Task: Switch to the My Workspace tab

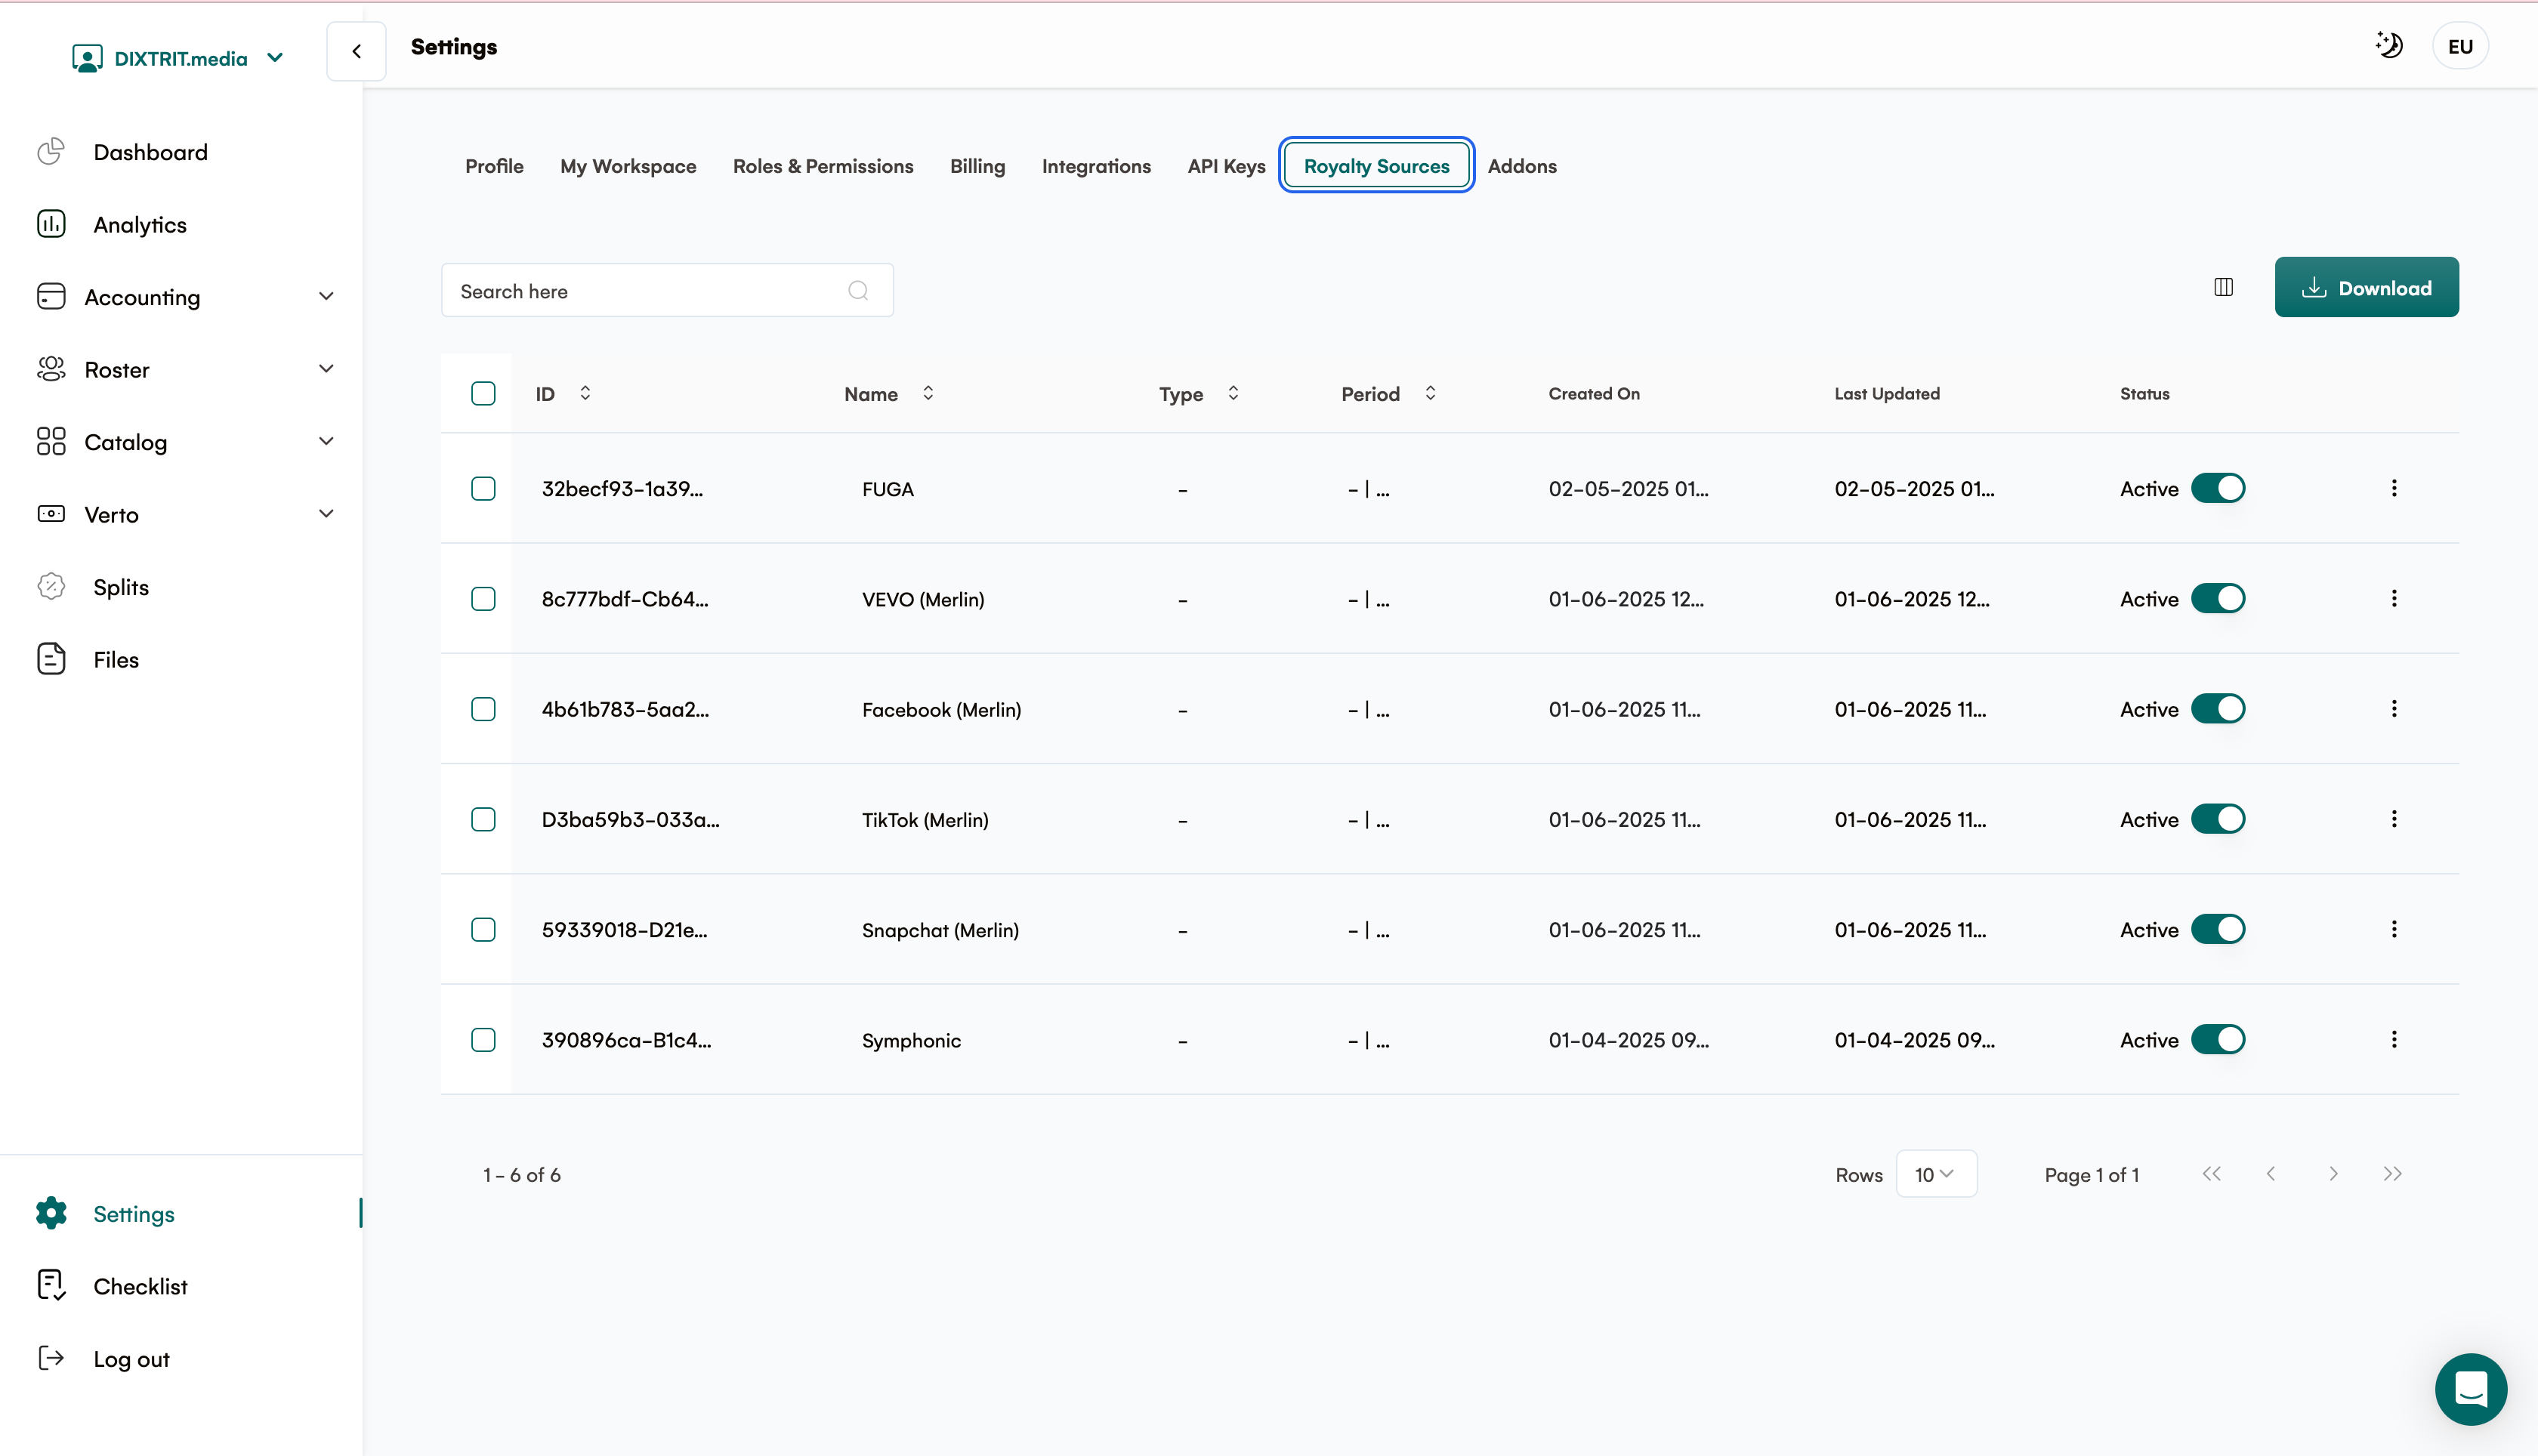Action: pos(628,166)
